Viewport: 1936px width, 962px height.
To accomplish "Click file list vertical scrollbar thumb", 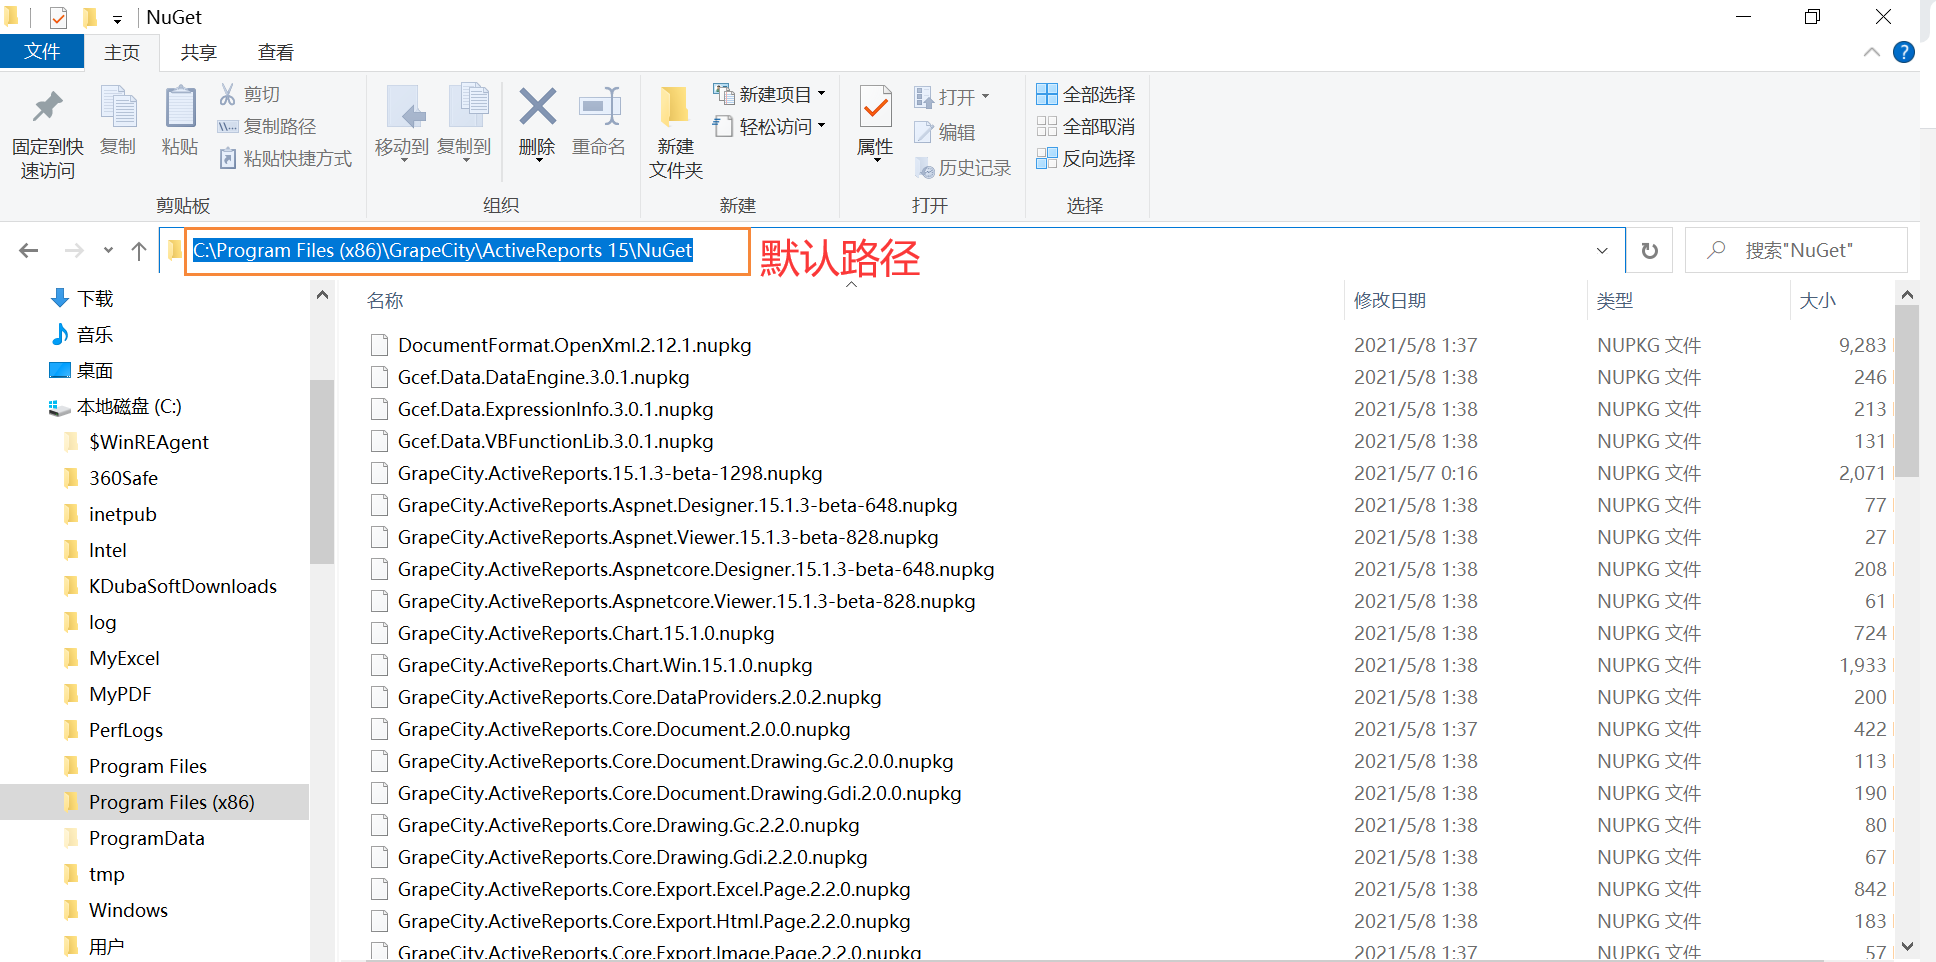I will [x=1907, y=392].
